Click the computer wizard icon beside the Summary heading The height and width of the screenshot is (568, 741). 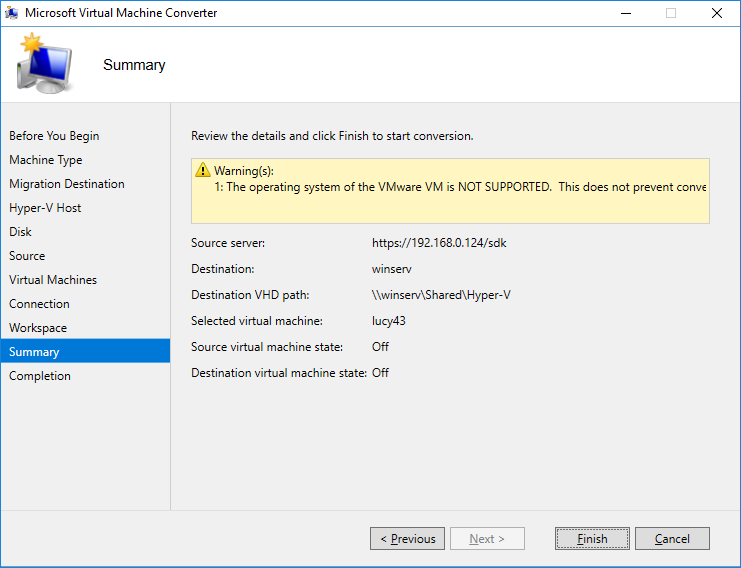pyautogui.click(x=44, y=63)
